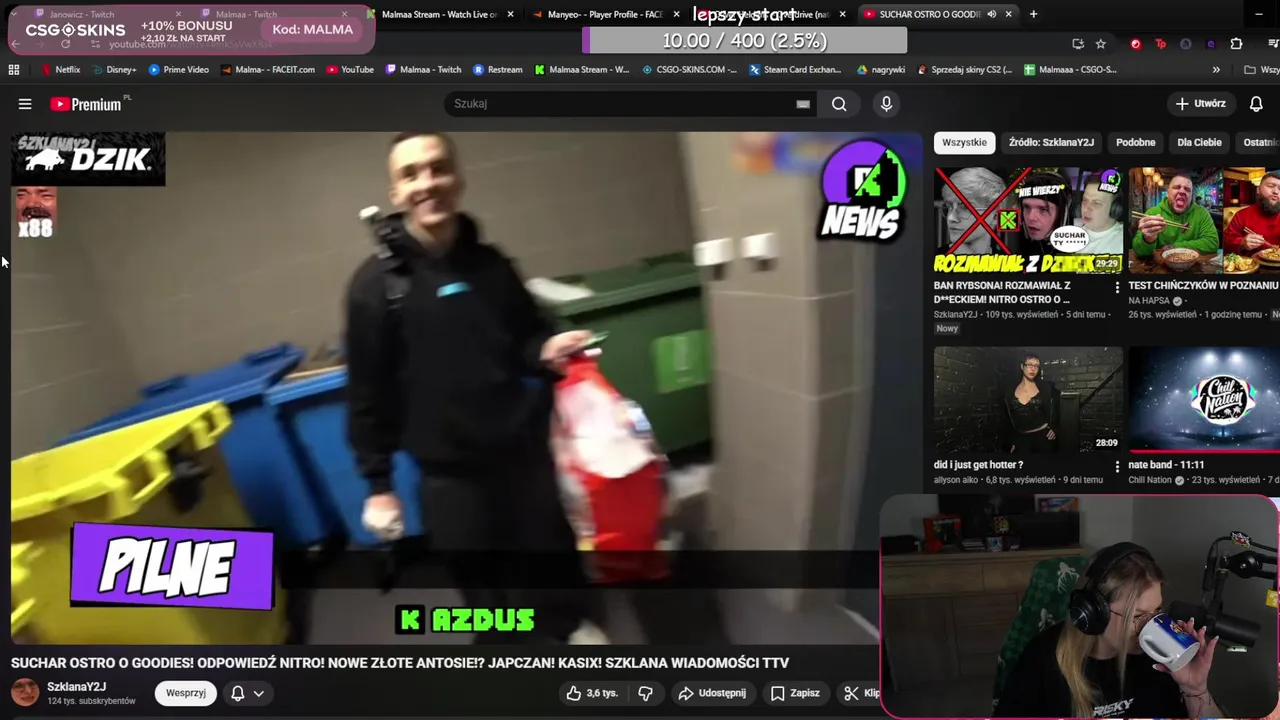Open the on-screen keyboard icon in search
Image resolution: width=1280 pixels, height=720 pixels.
click(803, 104)
